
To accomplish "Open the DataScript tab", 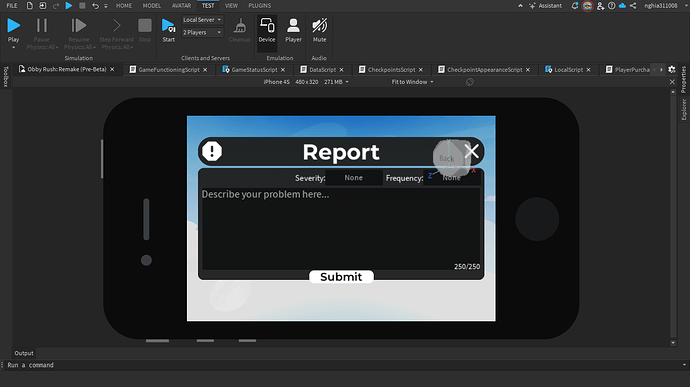I will [322, 70].
